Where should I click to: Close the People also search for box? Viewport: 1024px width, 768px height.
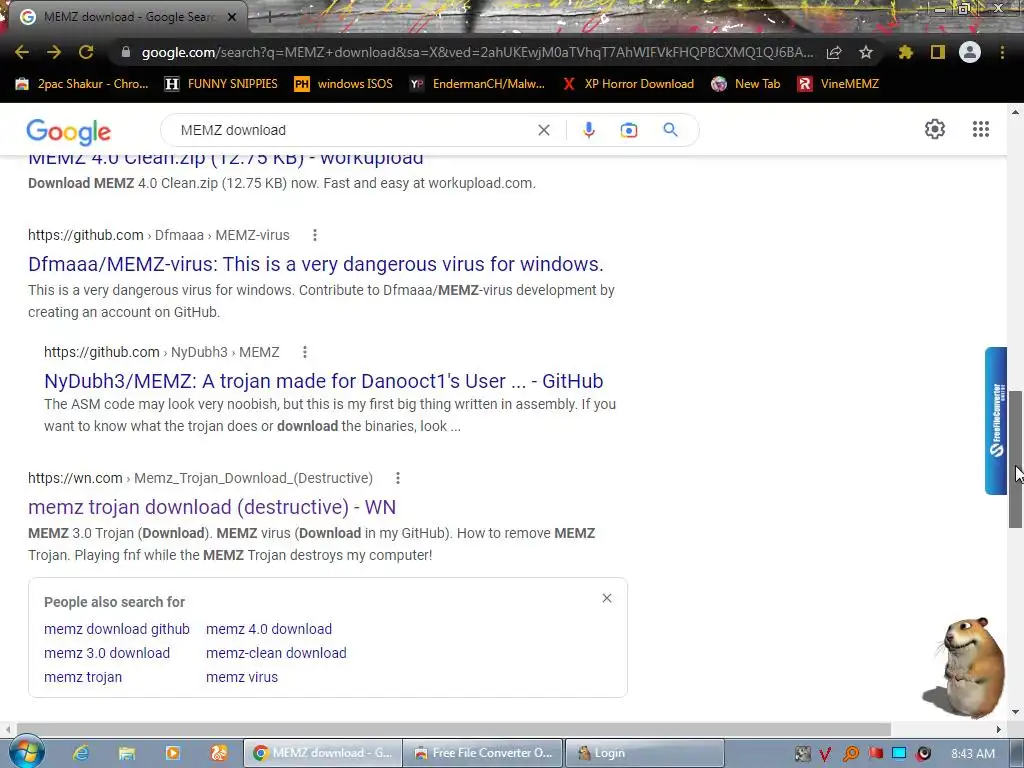click(x=607, y=598)
